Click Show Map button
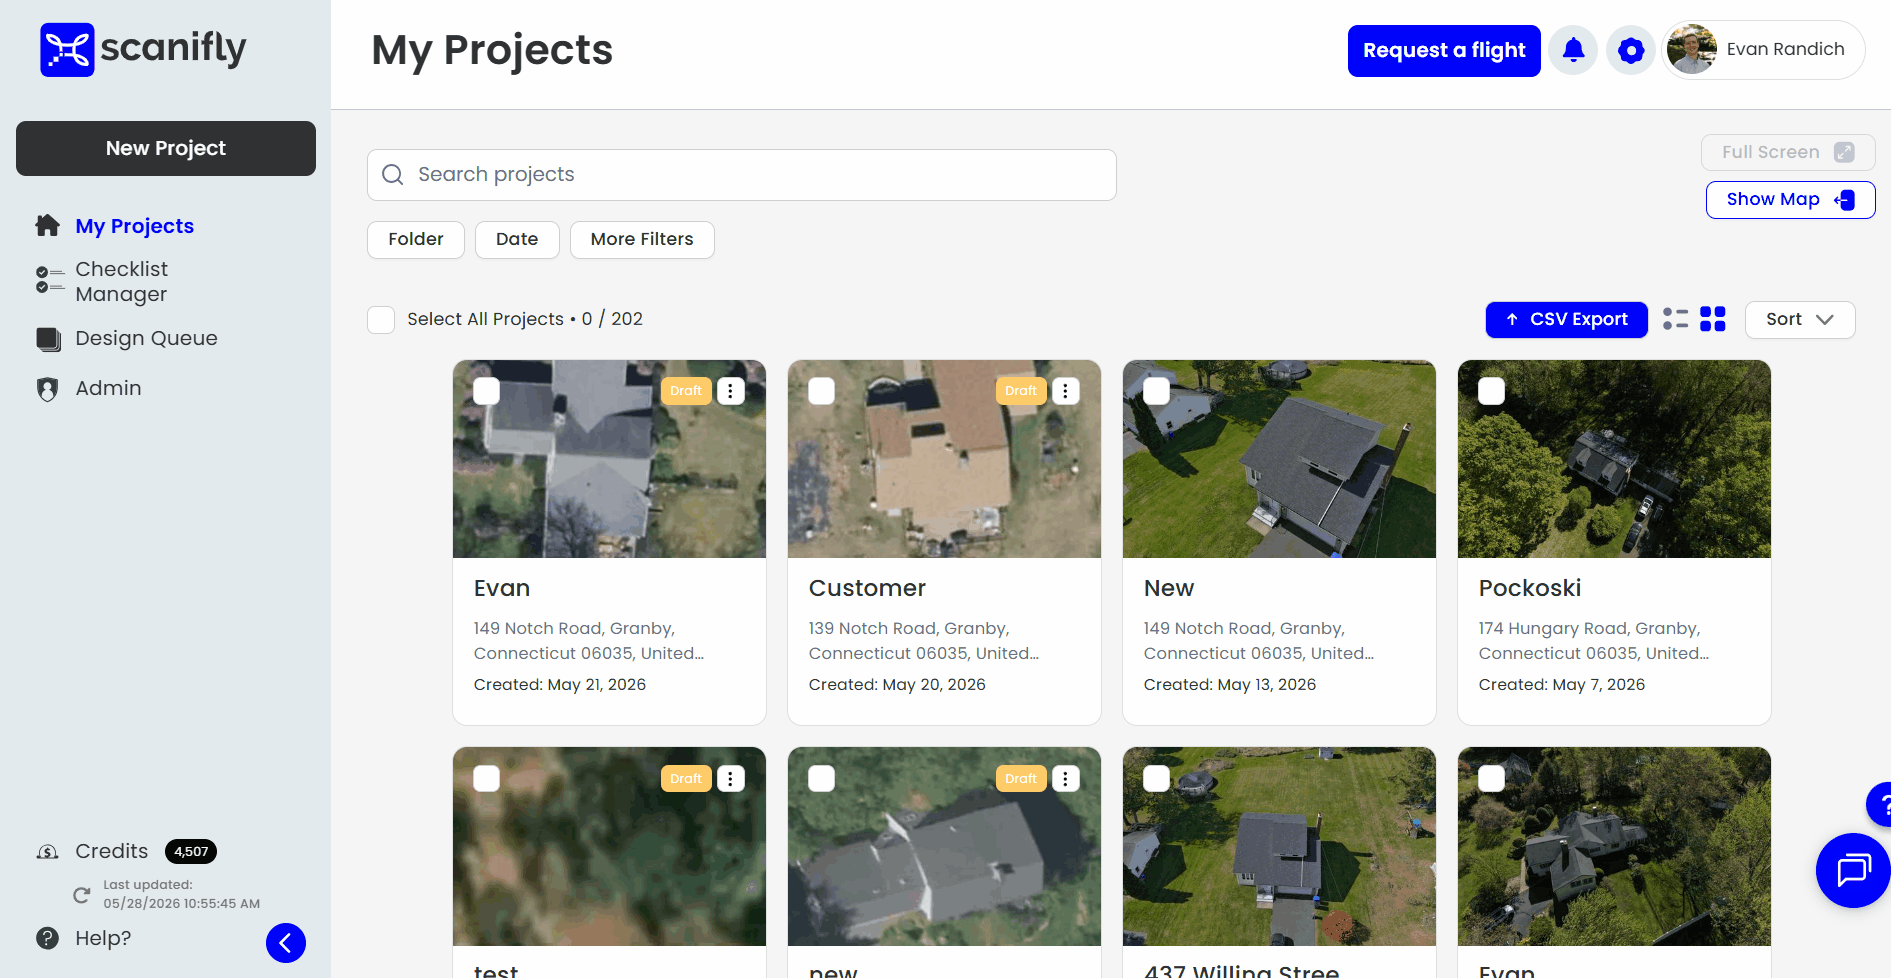Image resolution: width=1891 pixels, height=978 pixels. click(x=1790, y=200)
